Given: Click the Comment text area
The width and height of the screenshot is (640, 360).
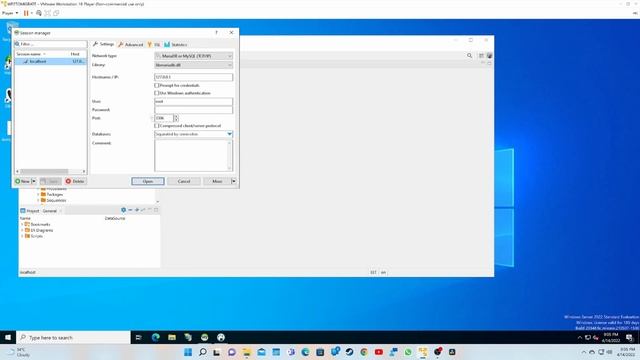Looking at the screenshot, I should 193,156.
